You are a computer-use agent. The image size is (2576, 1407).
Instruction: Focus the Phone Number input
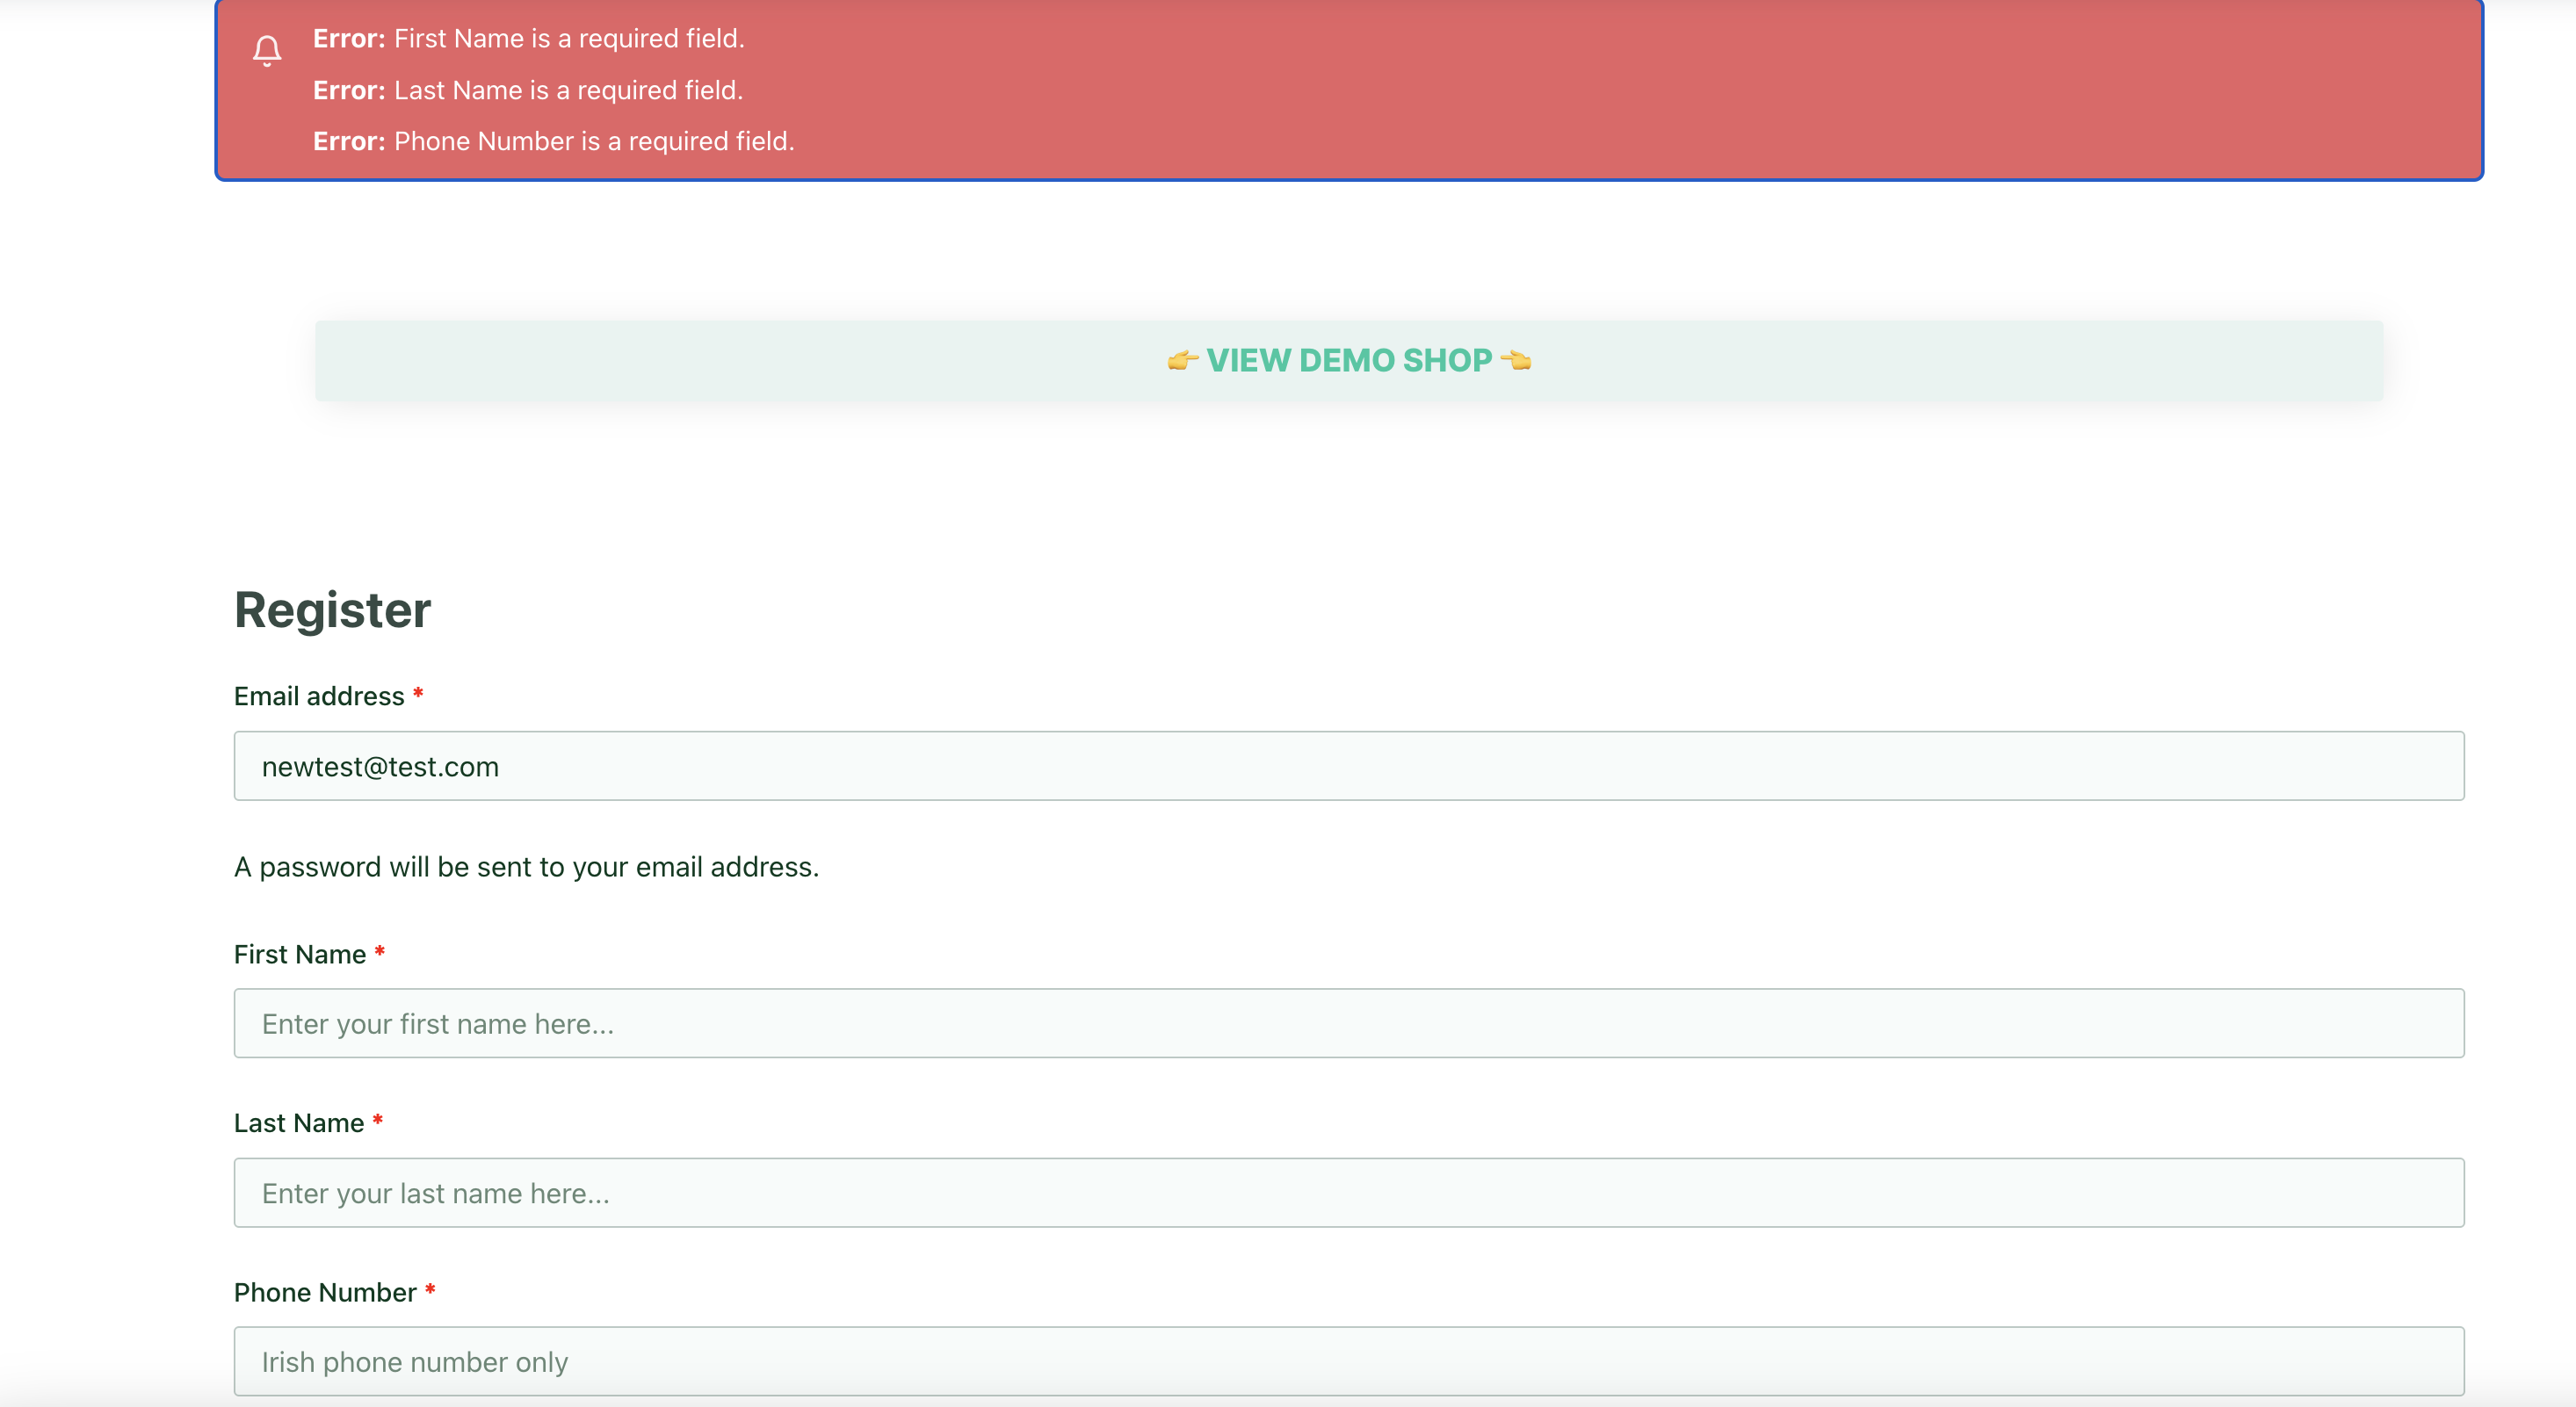pyautogui.click(x=1349, y=1361)
